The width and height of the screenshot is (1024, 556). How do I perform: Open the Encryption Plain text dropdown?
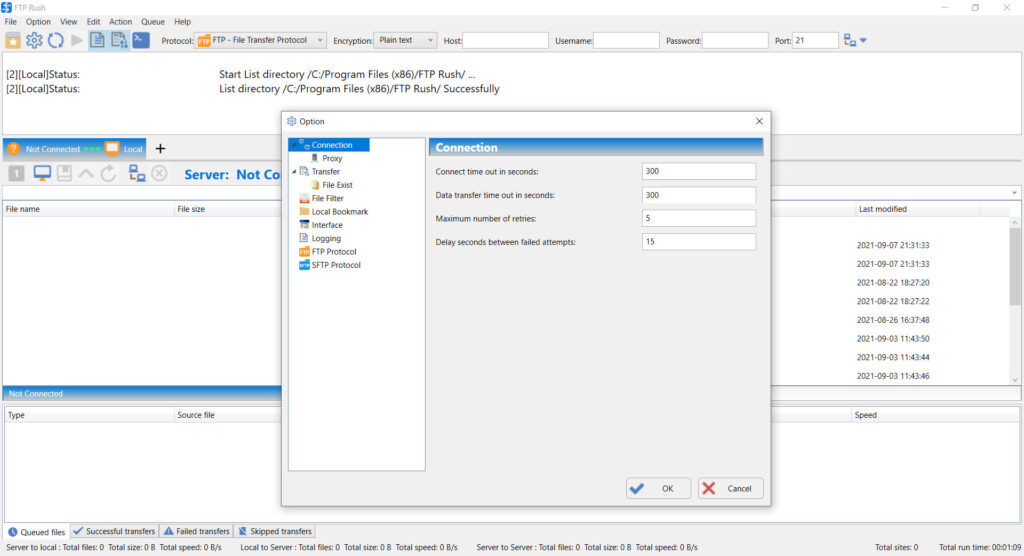click(x=405, y=41)
